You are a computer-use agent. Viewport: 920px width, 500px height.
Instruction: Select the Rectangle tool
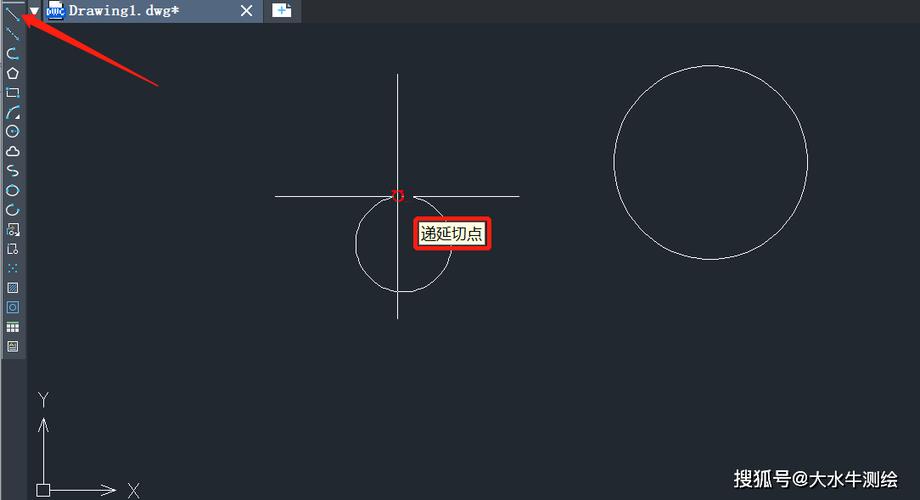[x=12, y=92]
